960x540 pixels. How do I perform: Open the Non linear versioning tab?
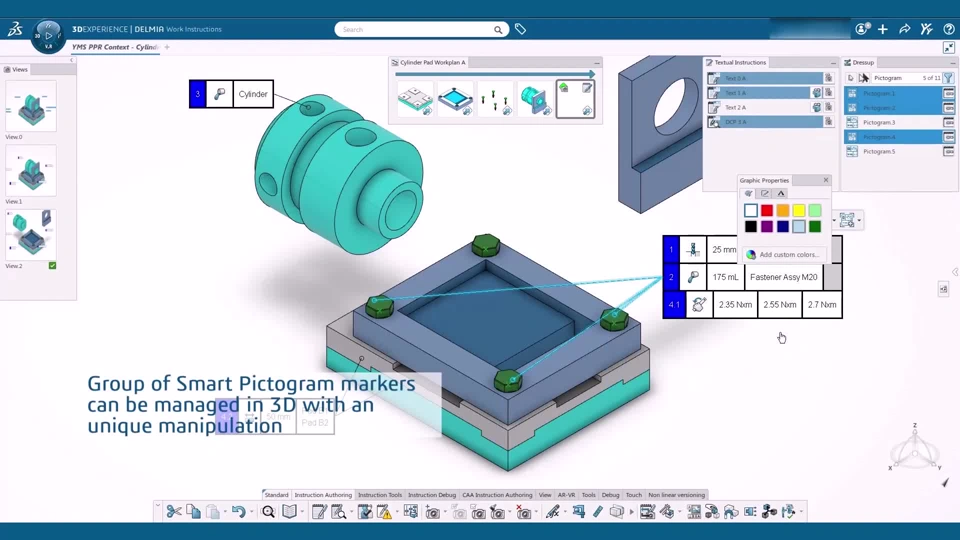[x=677, y=495]
